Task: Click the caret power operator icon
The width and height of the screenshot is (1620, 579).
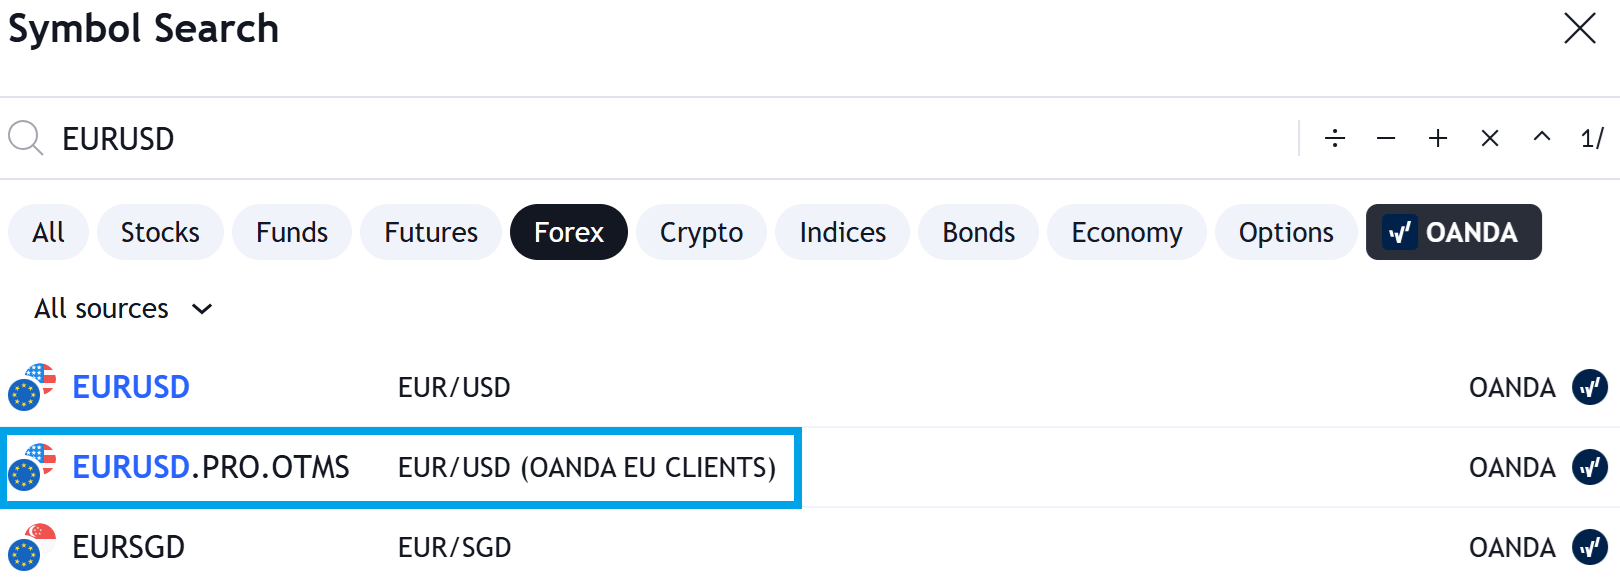Action: (1542, 138)
